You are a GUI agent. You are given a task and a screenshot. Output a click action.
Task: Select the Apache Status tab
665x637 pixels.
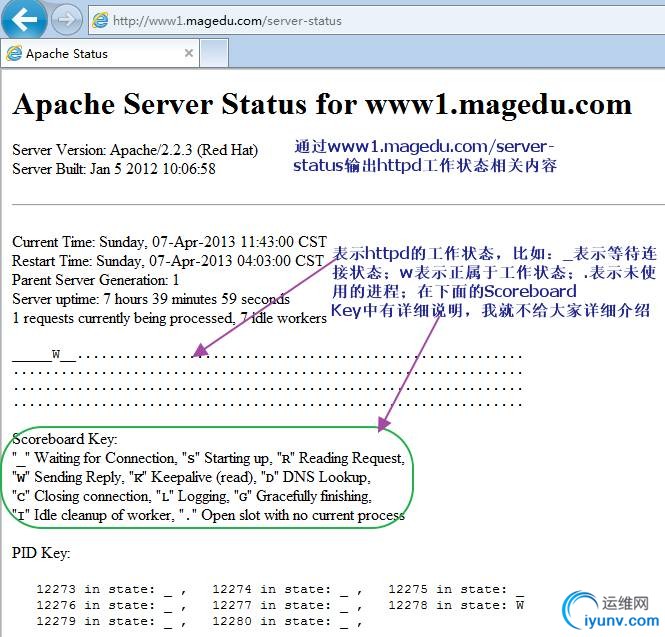coord(100,53)
